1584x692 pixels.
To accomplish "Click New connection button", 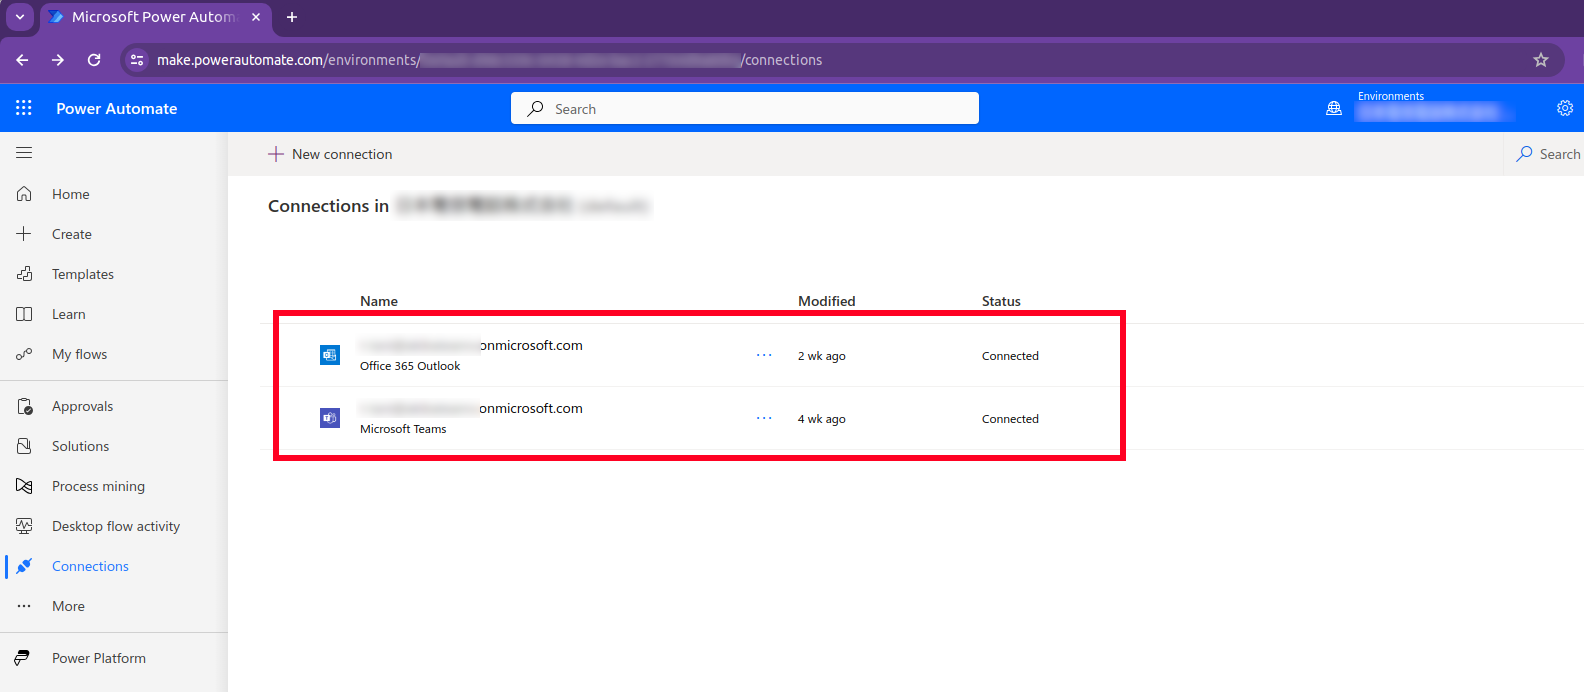I will (x=330, y=154).
